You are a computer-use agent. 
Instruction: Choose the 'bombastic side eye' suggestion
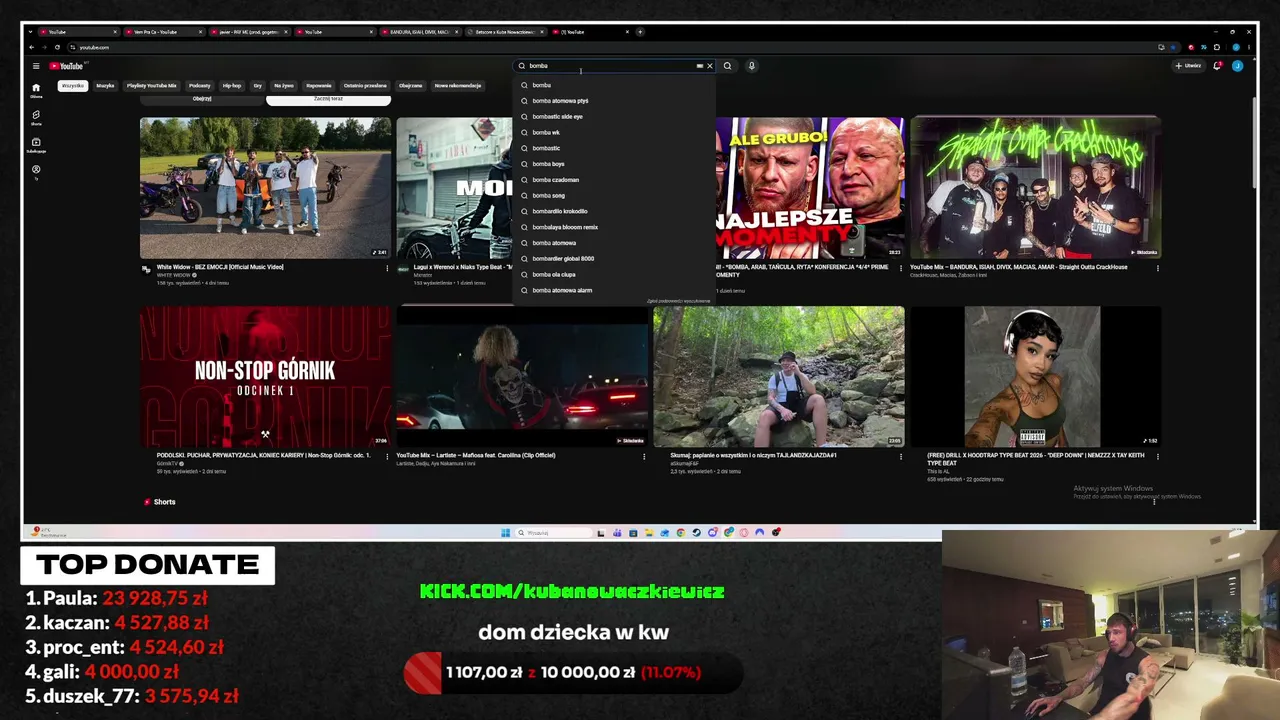click(x=613, y=117)
